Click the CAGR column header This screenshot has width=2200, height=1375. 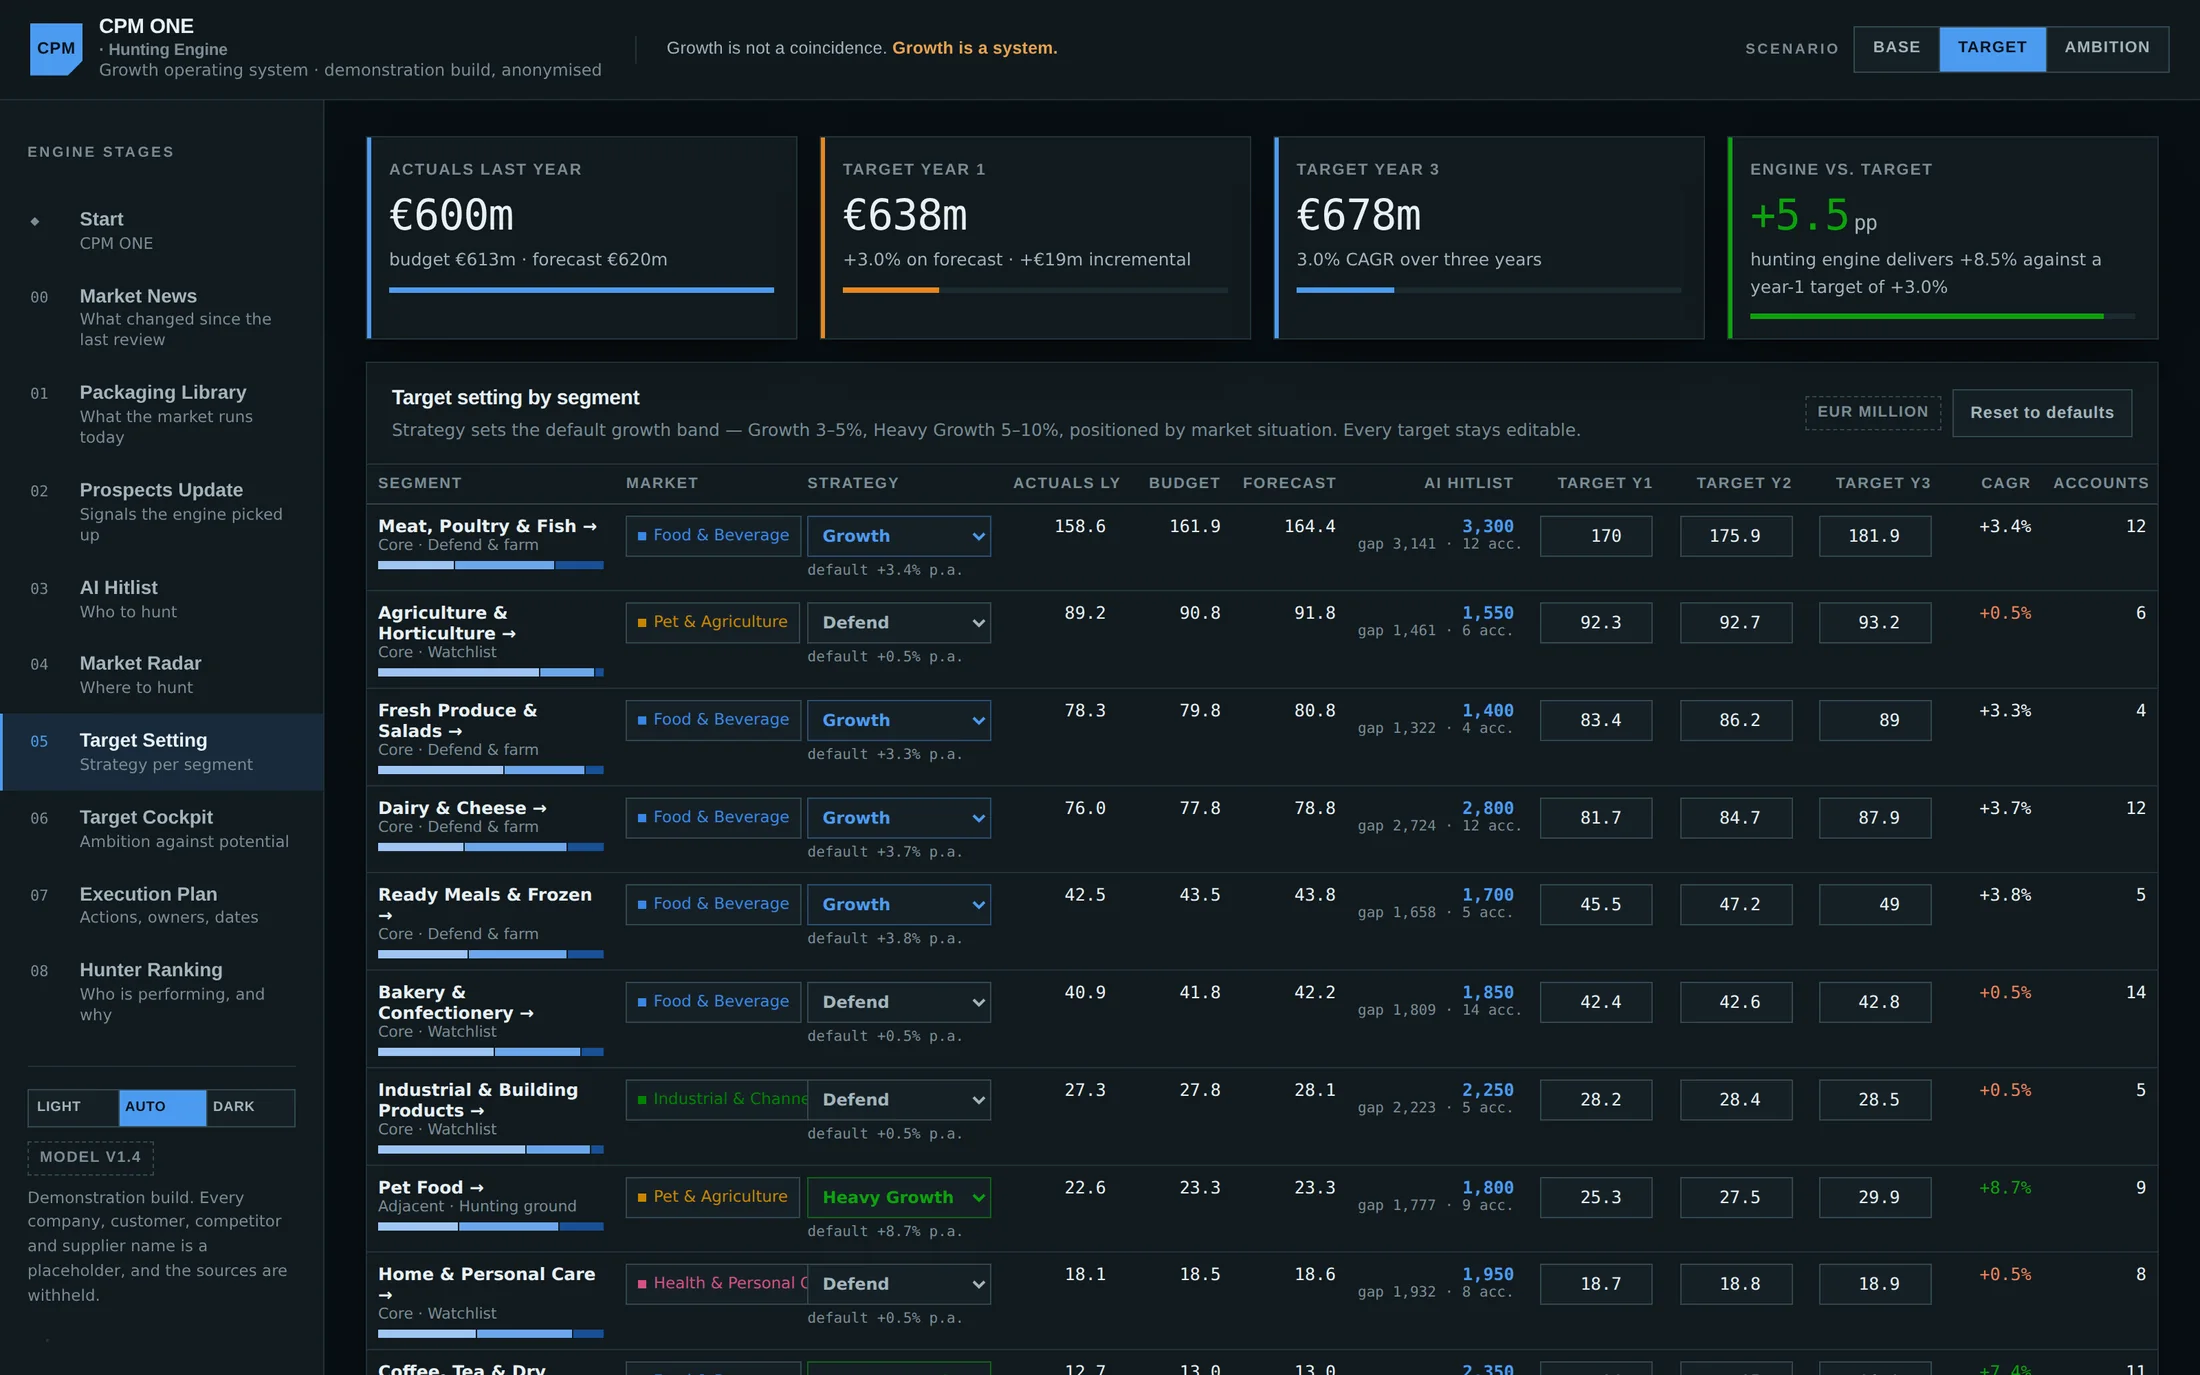[x=2005, y=483]
